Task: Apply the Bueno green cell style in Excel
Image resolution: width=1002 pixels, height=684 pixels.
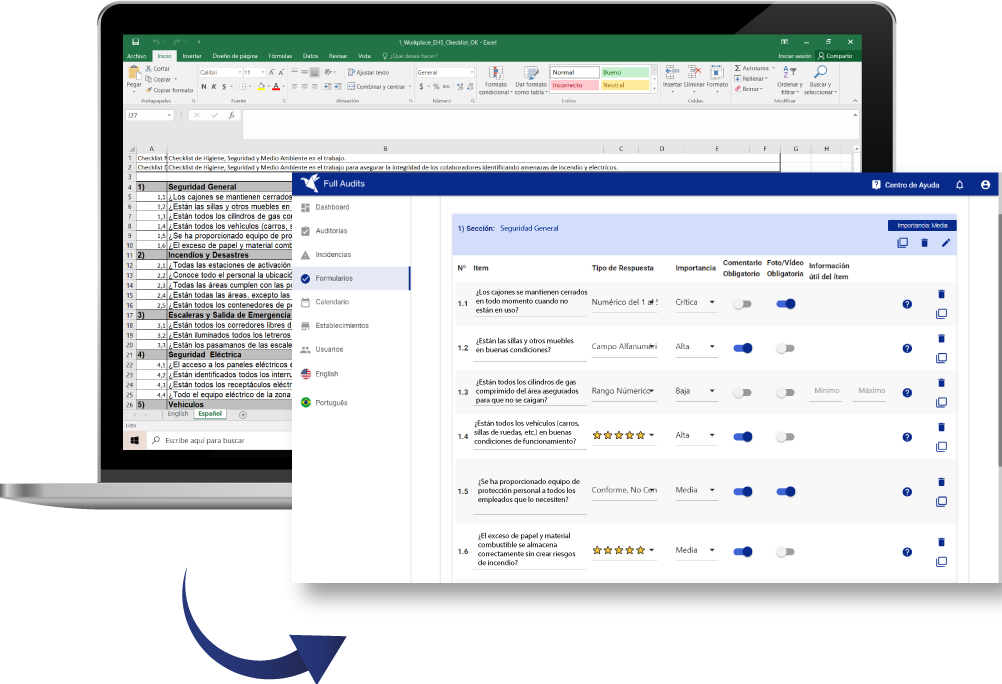Action: (625, 72)
